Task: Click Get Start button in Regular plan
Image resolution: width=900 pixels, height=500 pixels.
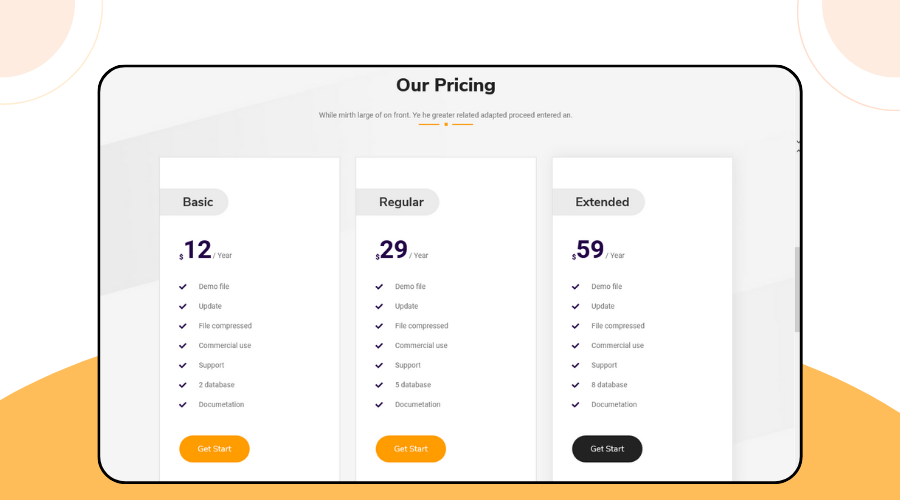Action: pyautogui.click(x=410, y=449)
